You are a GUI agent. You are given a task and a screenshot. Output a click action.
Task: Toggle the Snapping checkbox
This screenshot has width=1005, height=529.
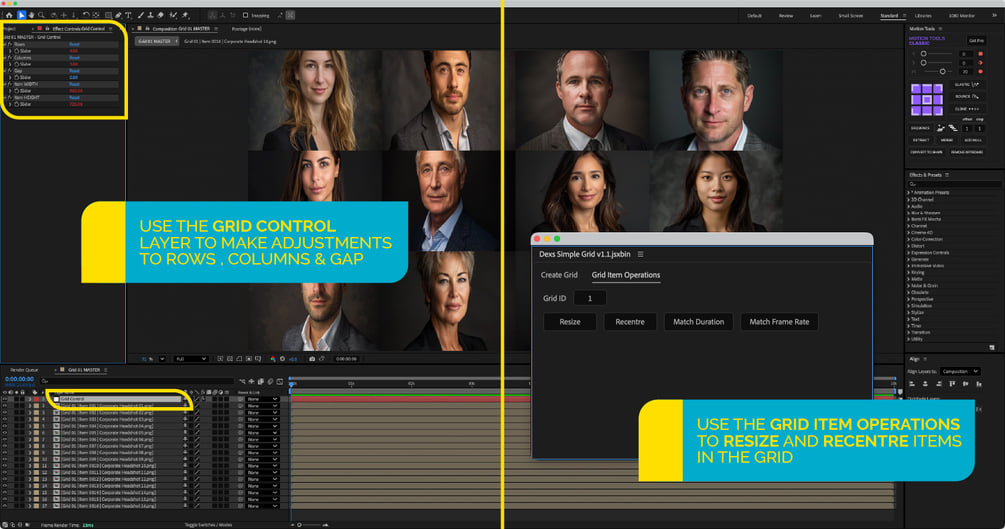245,15
